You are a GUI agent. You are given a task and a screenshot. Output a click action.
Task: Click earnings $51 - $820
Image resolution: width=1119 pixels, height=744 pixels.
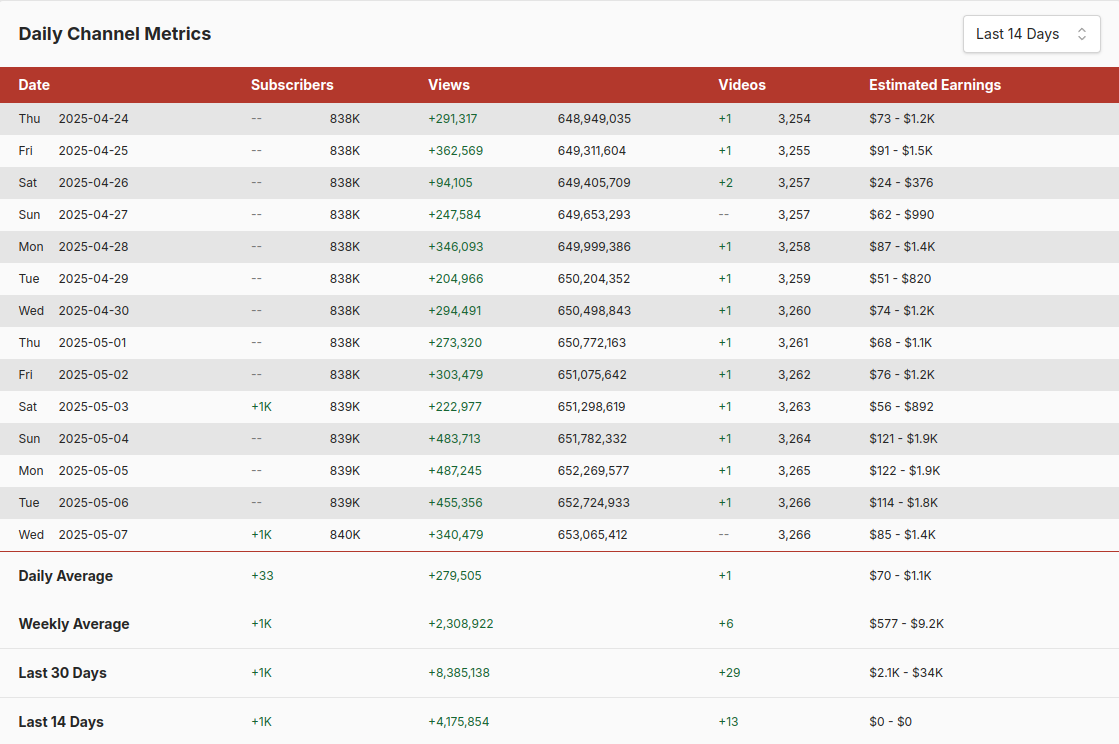point(900,279)
